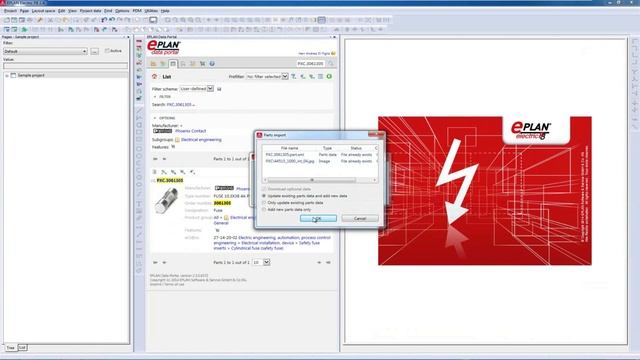Image resolution: width=640 pixels, height=360 pixels.
Task: Click the red home icon next to List
Action: click(154, 76)
